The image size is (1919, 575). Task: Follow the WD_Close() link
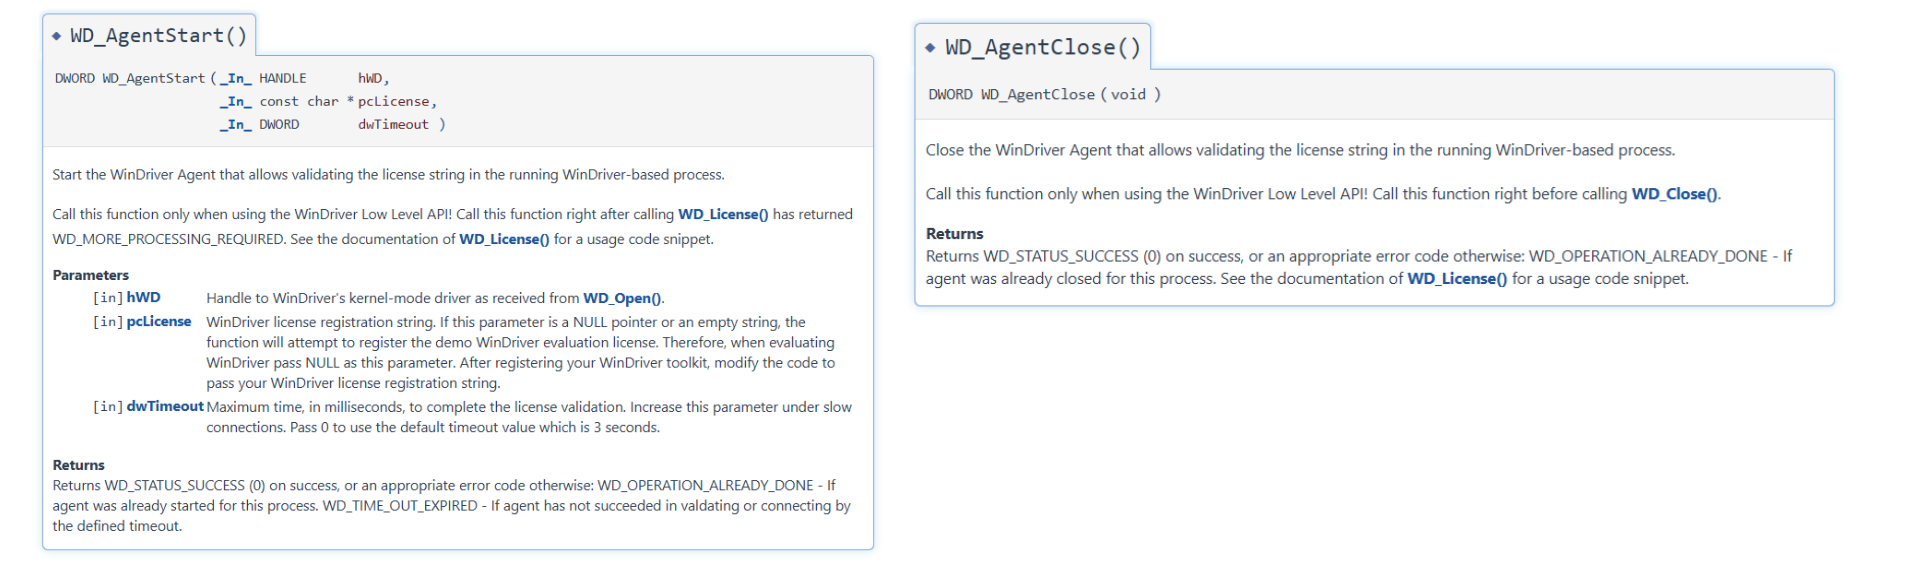(x=1675, y=194)
